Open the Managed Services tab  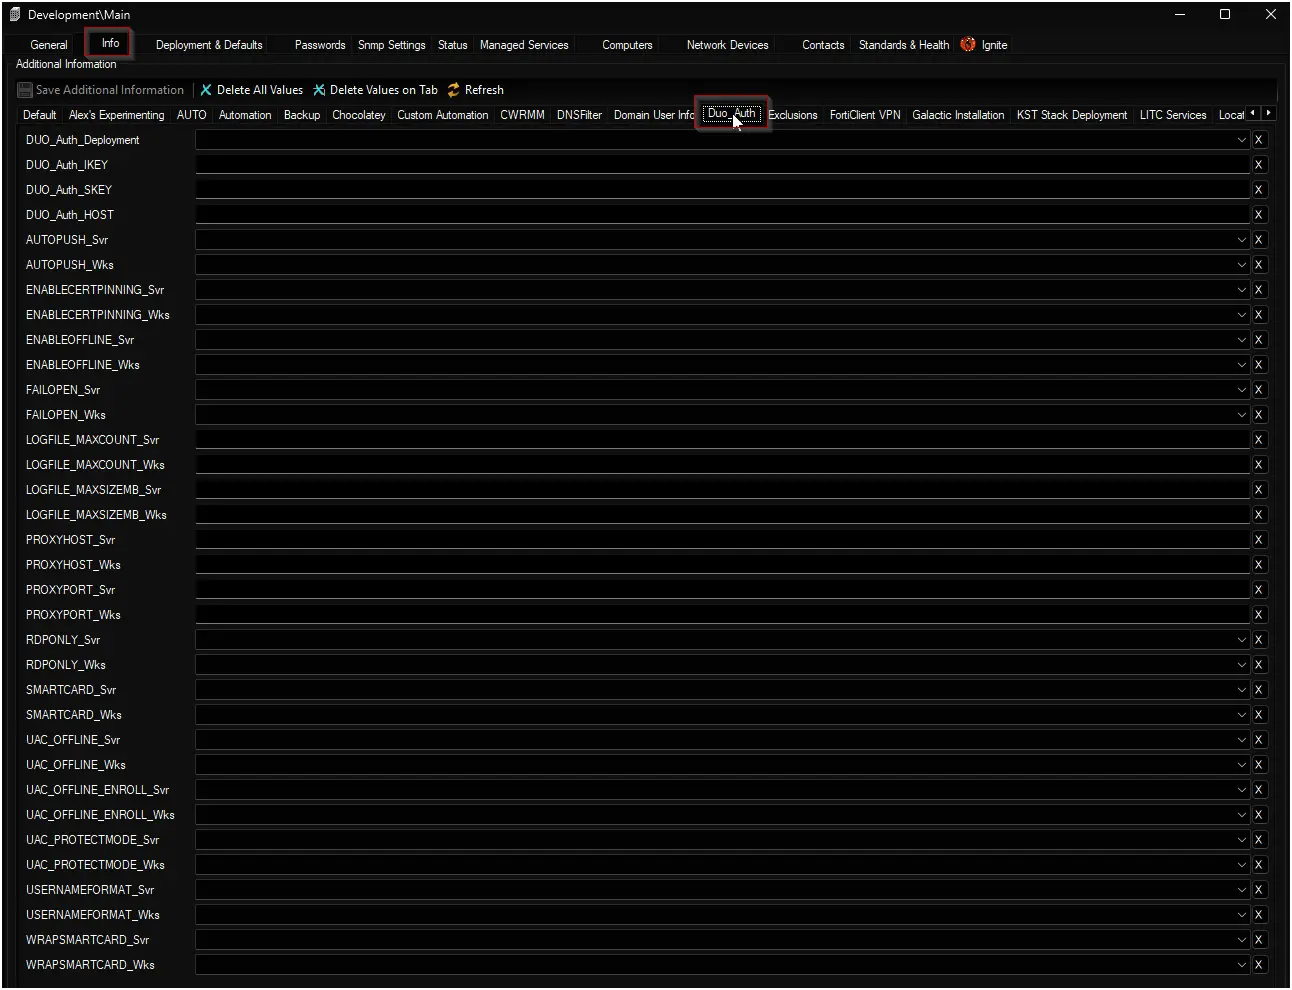click(x=524, y=45)
